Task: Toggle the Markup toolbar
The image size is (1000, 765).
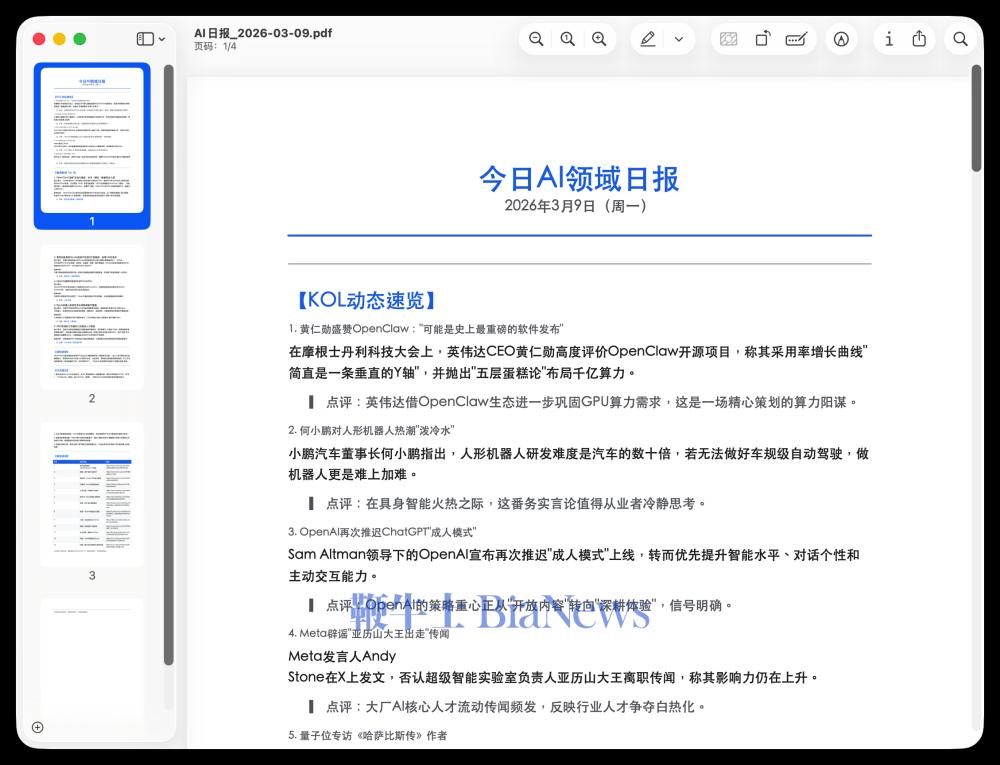Action: [x=842, y=39]
